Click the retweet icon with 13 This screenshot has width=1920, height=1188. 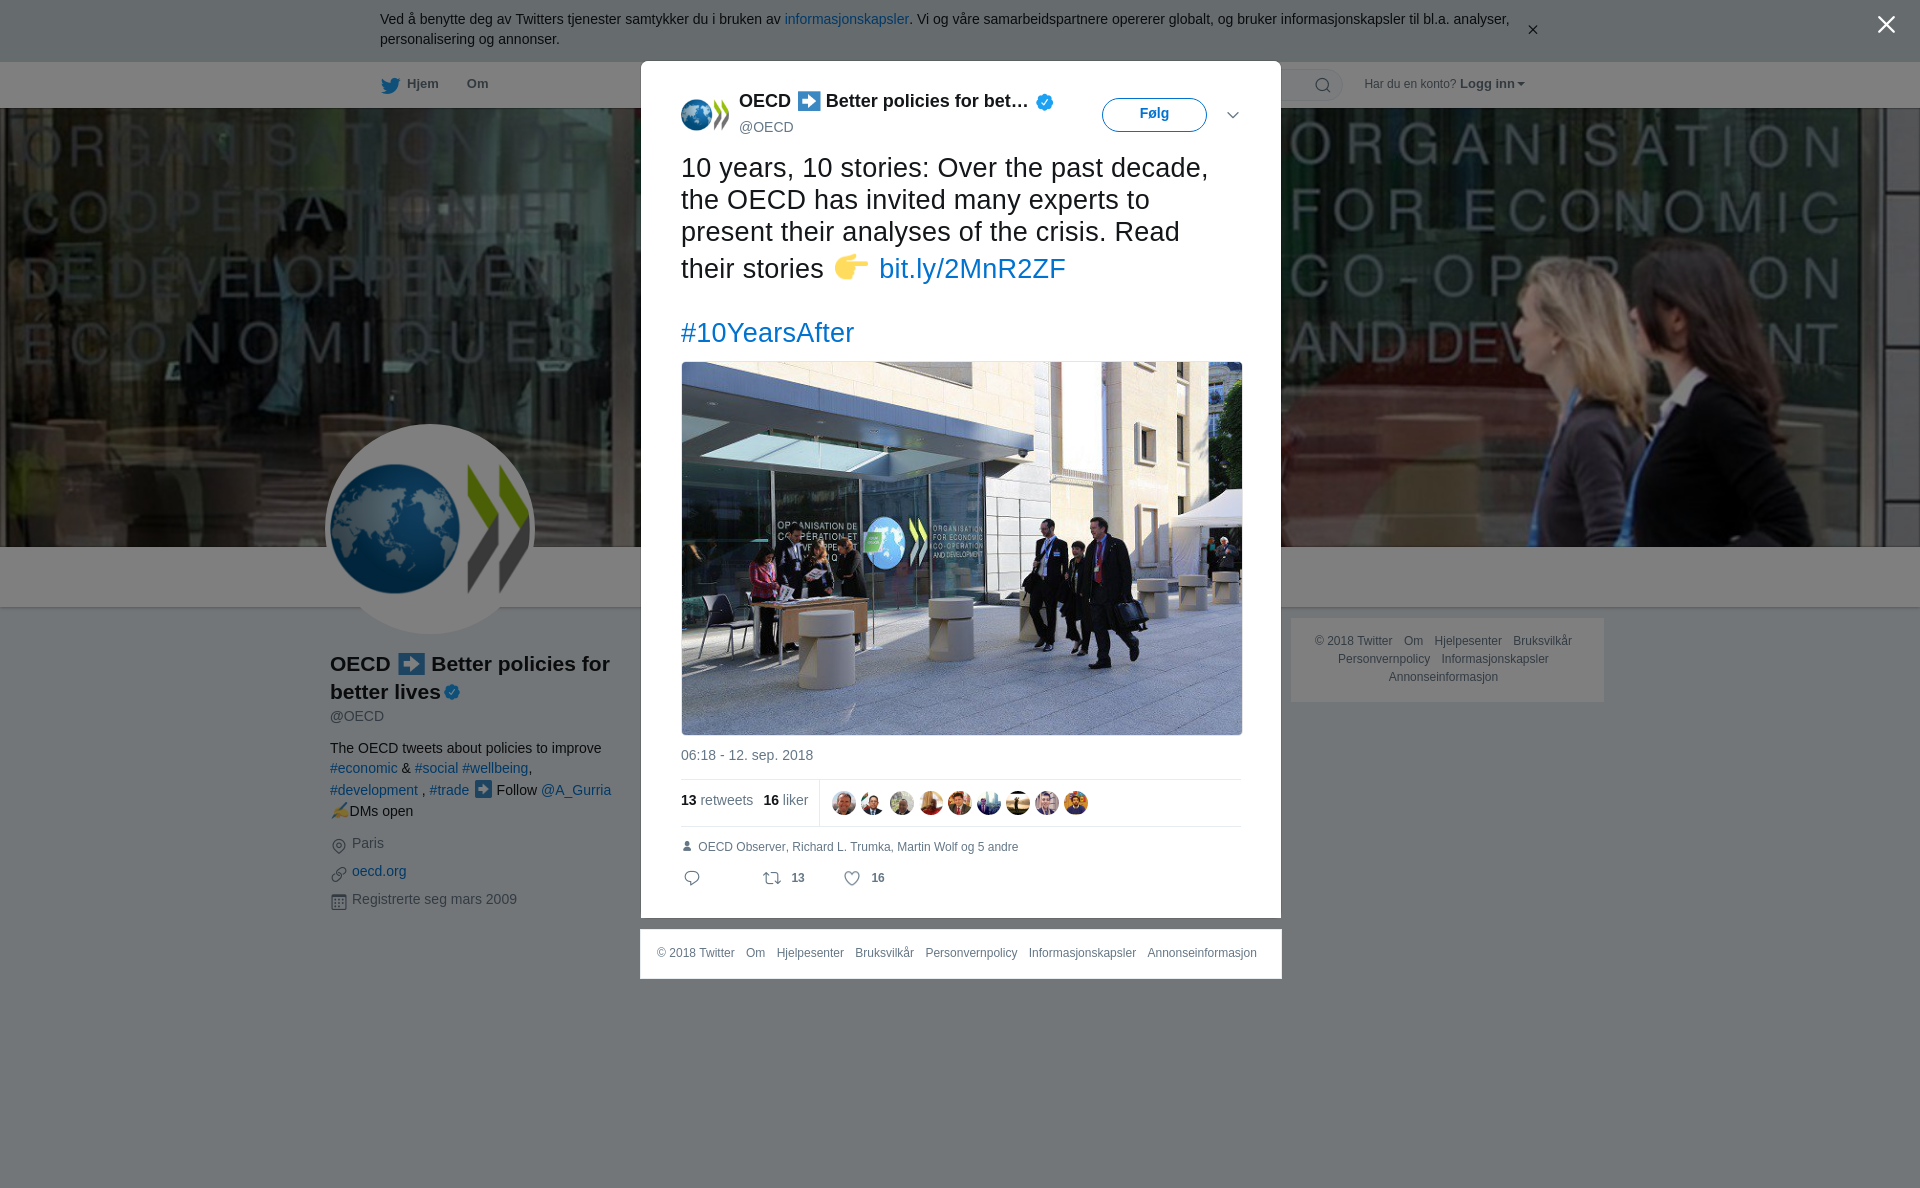tap(784, 878)
